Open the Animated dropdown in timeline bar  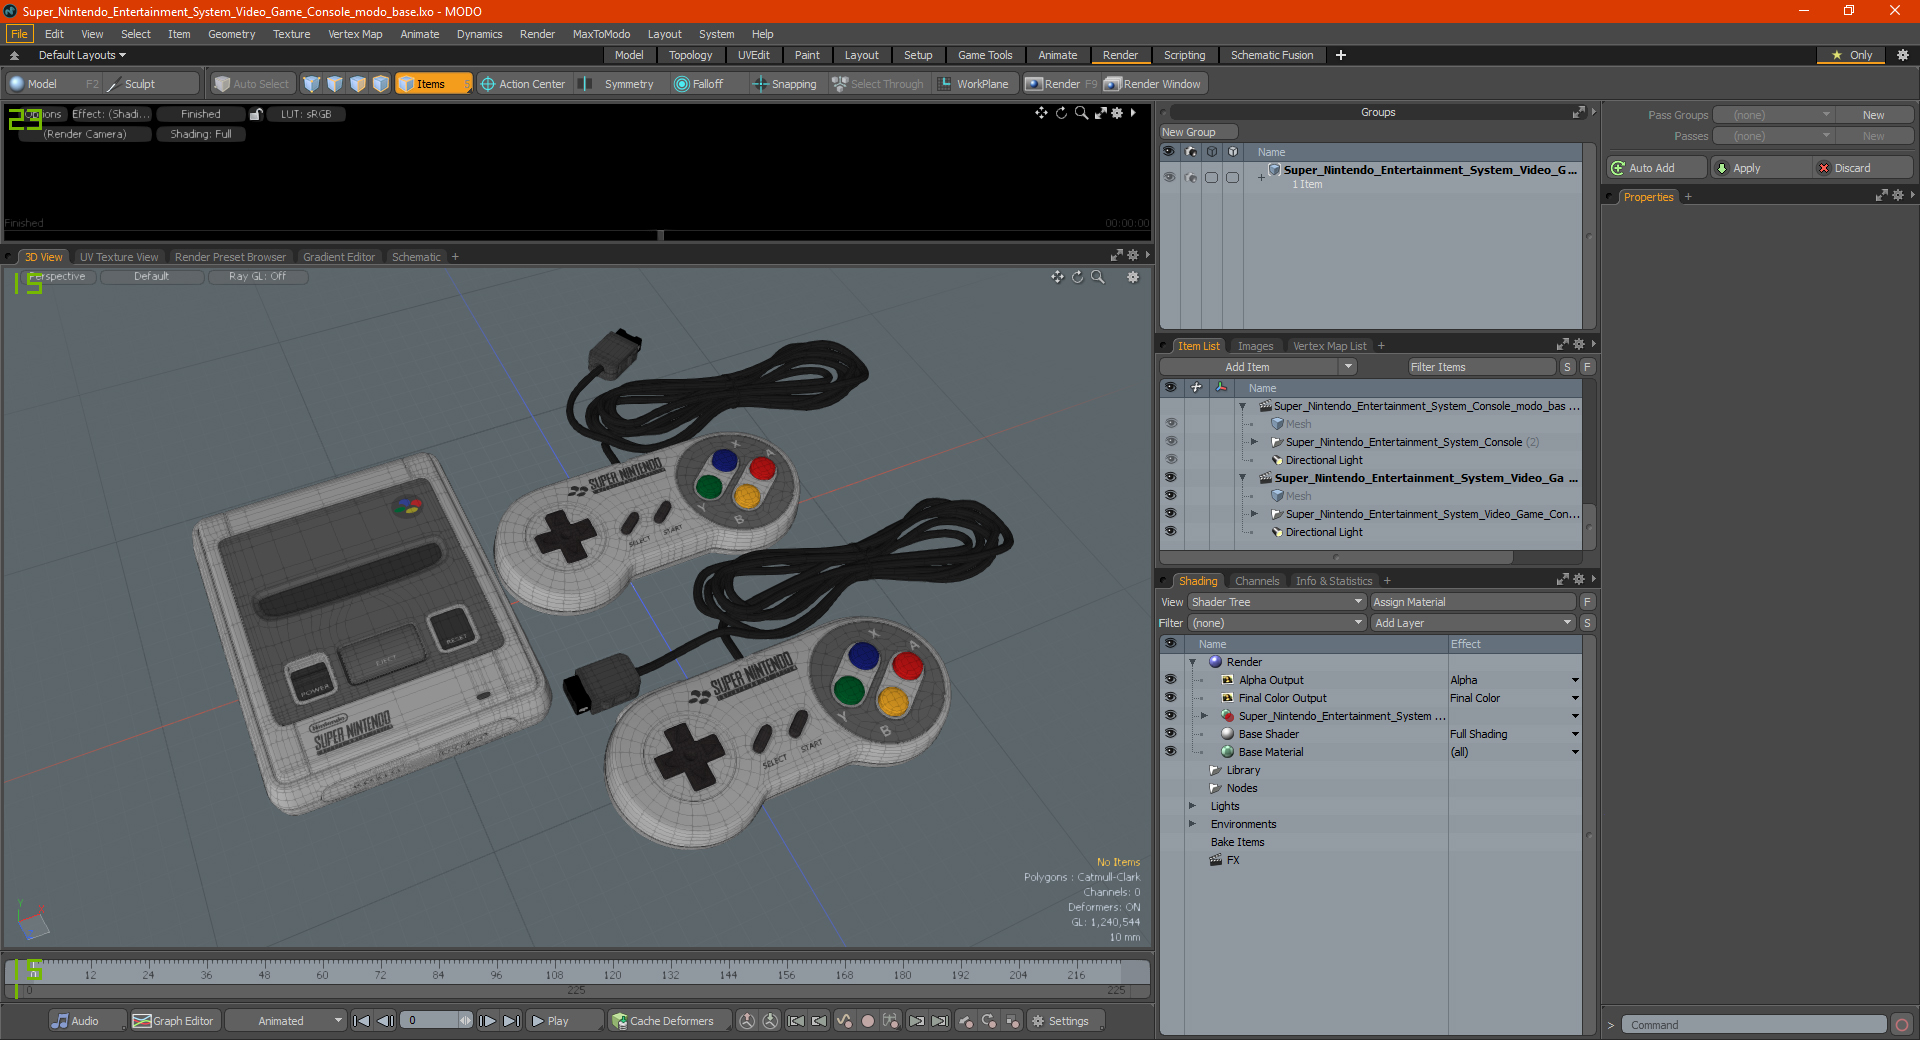[286, 1021]
